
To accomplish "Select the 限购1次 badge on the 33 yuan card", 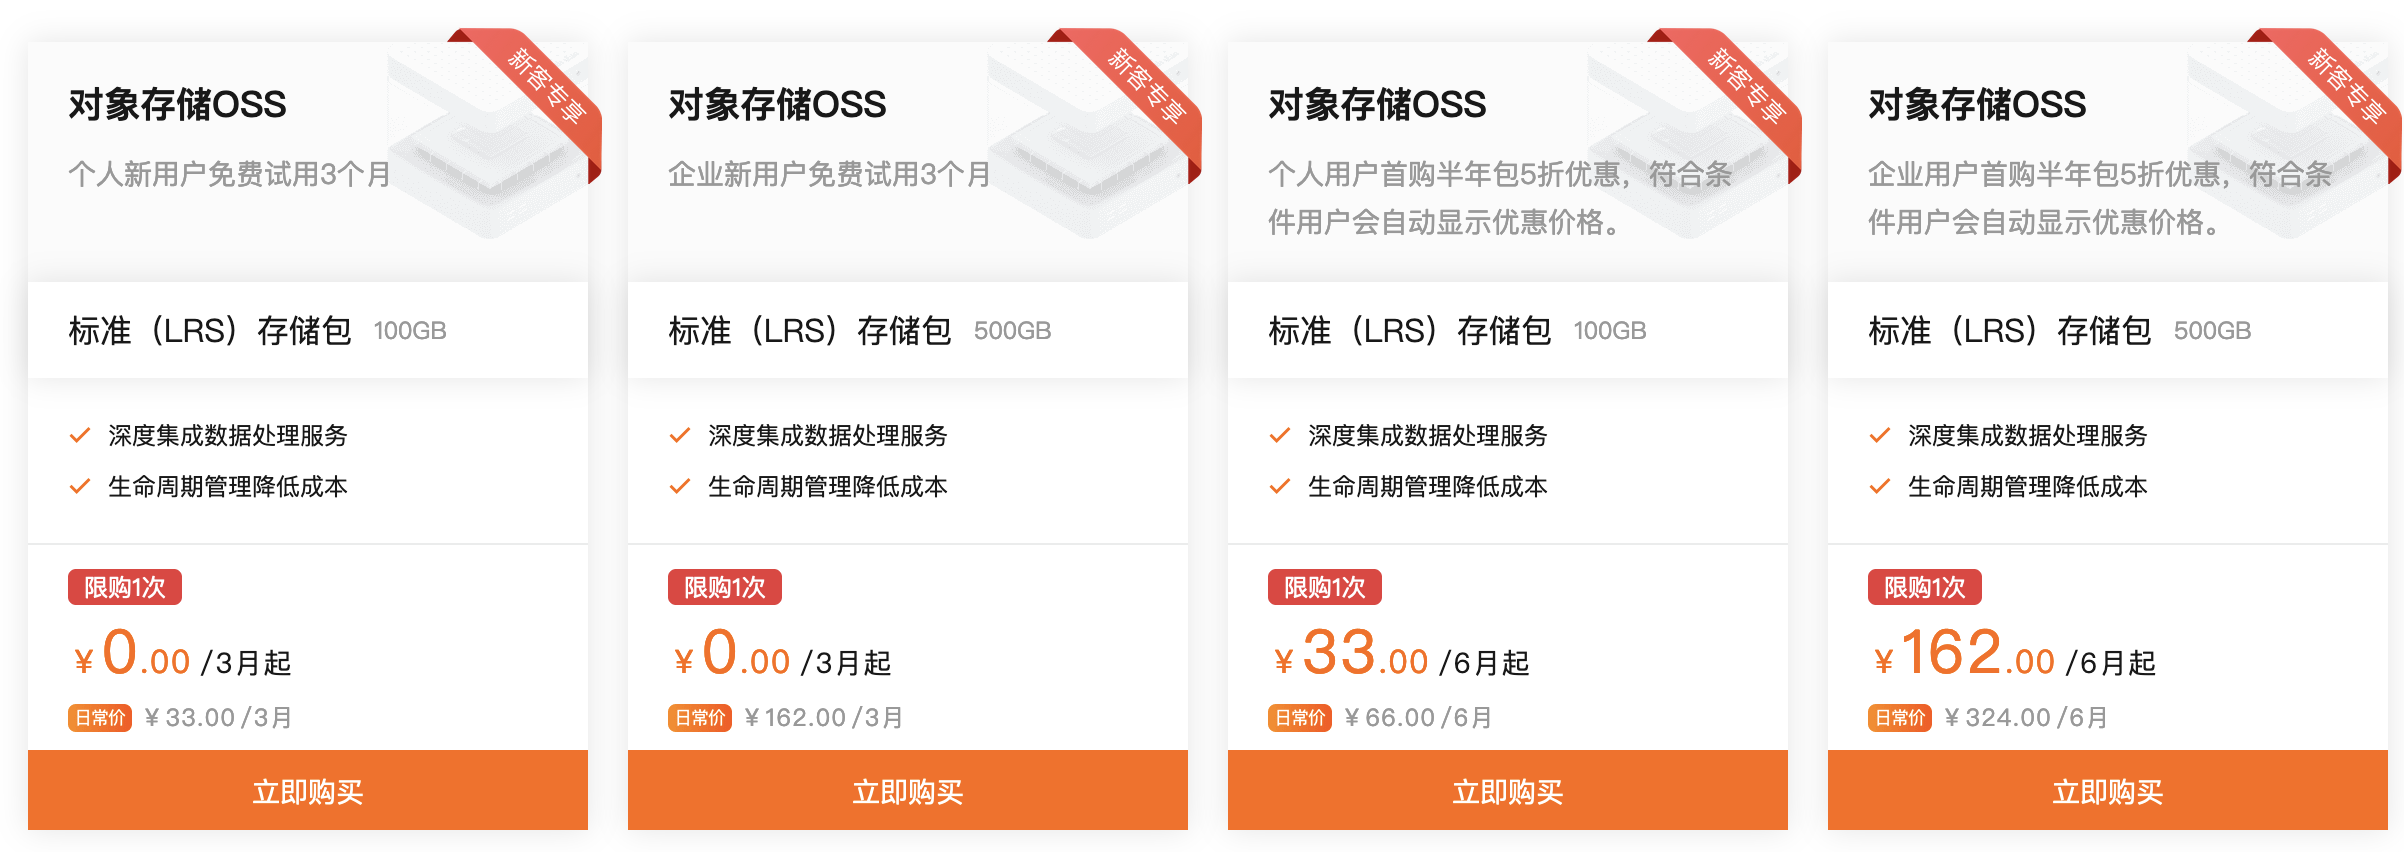I will click(x=1323, y=588).
